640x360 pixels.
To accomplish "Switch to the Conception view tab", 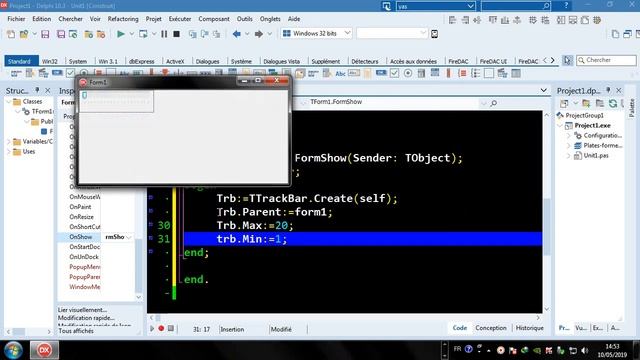I will pyautogui.click(x=491, y=328).
